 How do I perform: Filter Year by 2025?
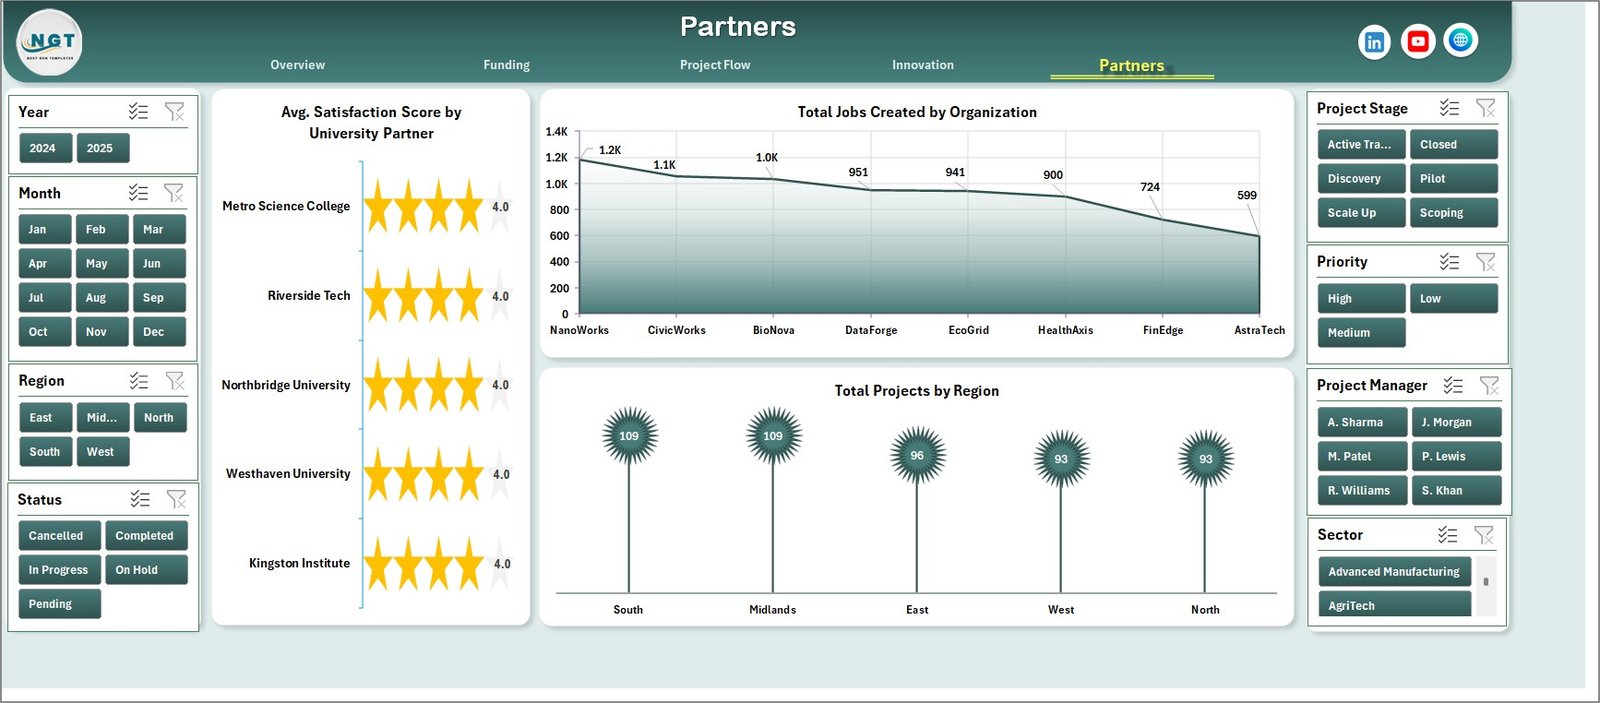click(x=101, y=148)
